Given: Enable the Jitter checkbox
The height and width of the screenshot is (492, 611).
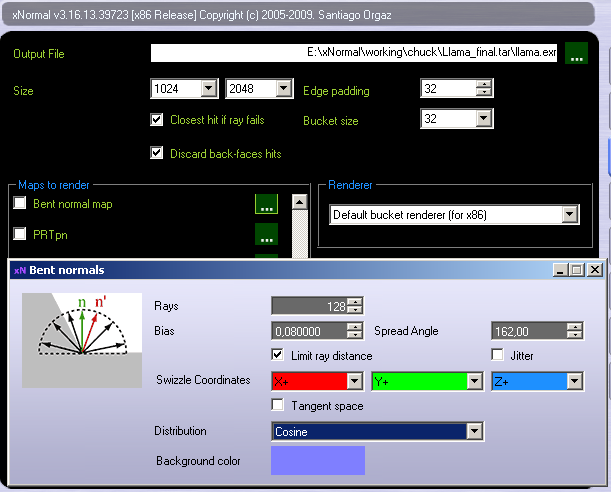Looking at the screenshot, I should [x=498, y=355].
